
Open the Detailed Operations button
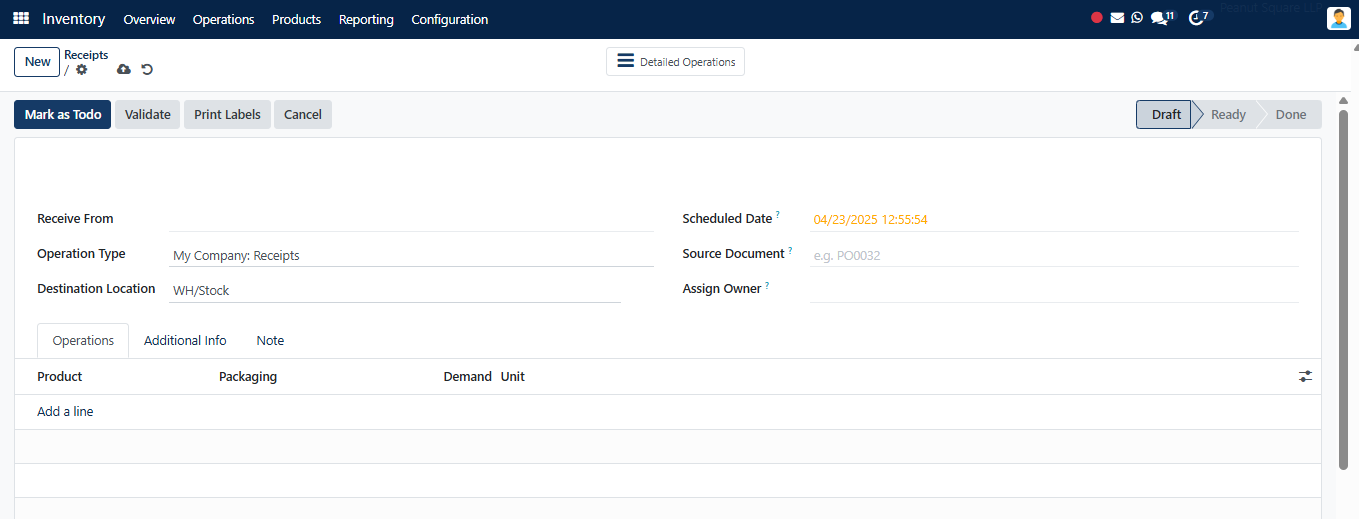675,62
